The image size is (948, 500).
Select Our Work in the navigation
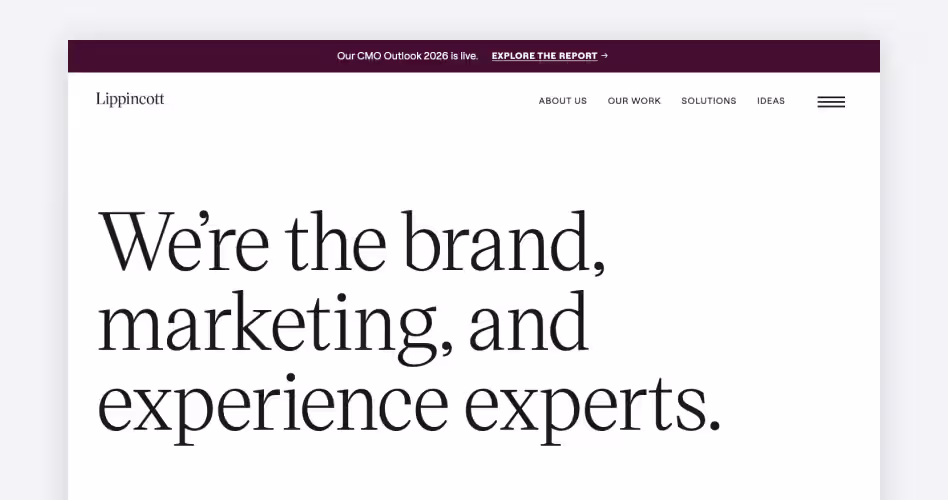634,101
